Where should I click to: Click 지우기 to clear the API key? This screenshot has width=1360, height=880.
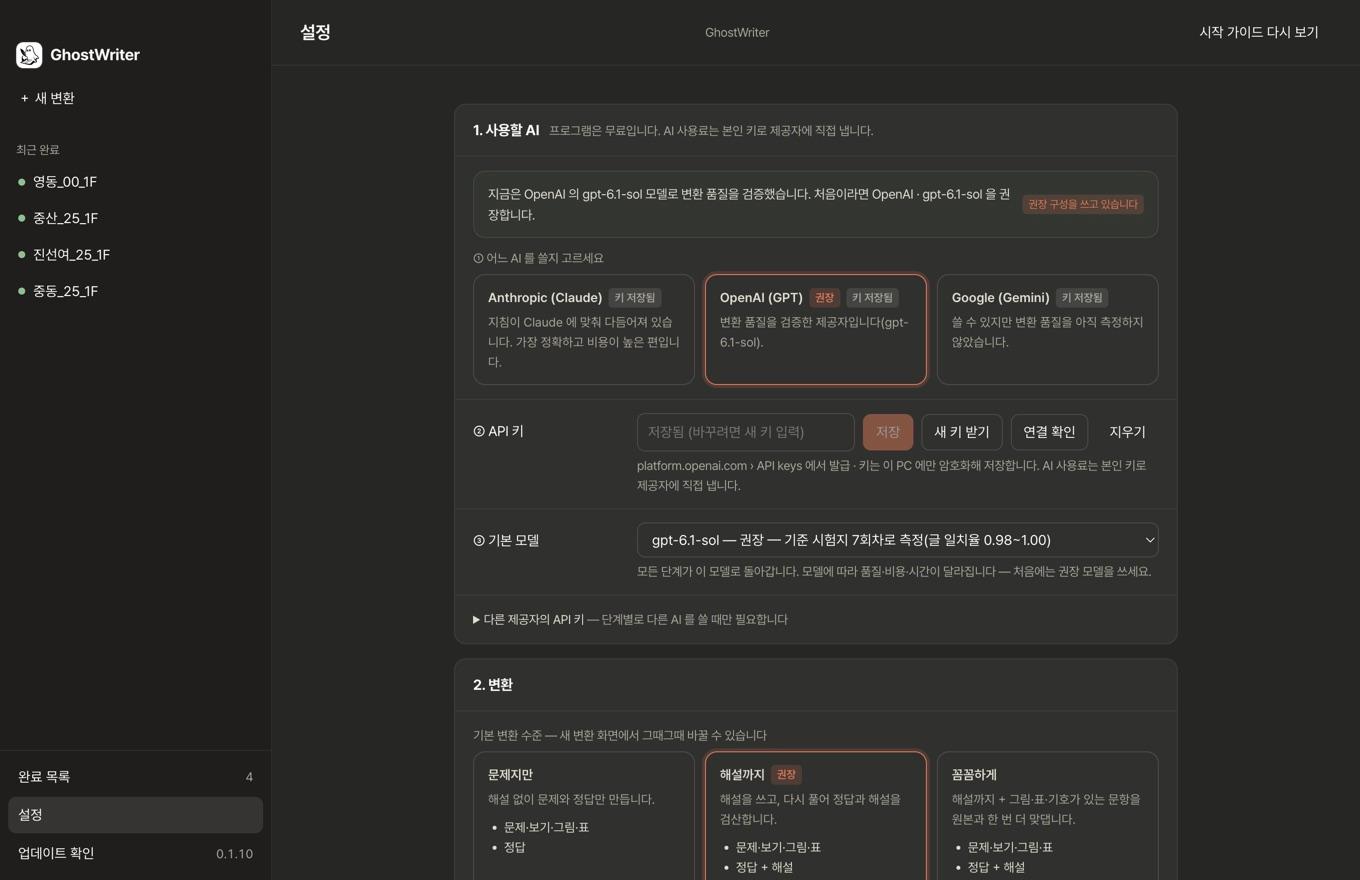1127,432
